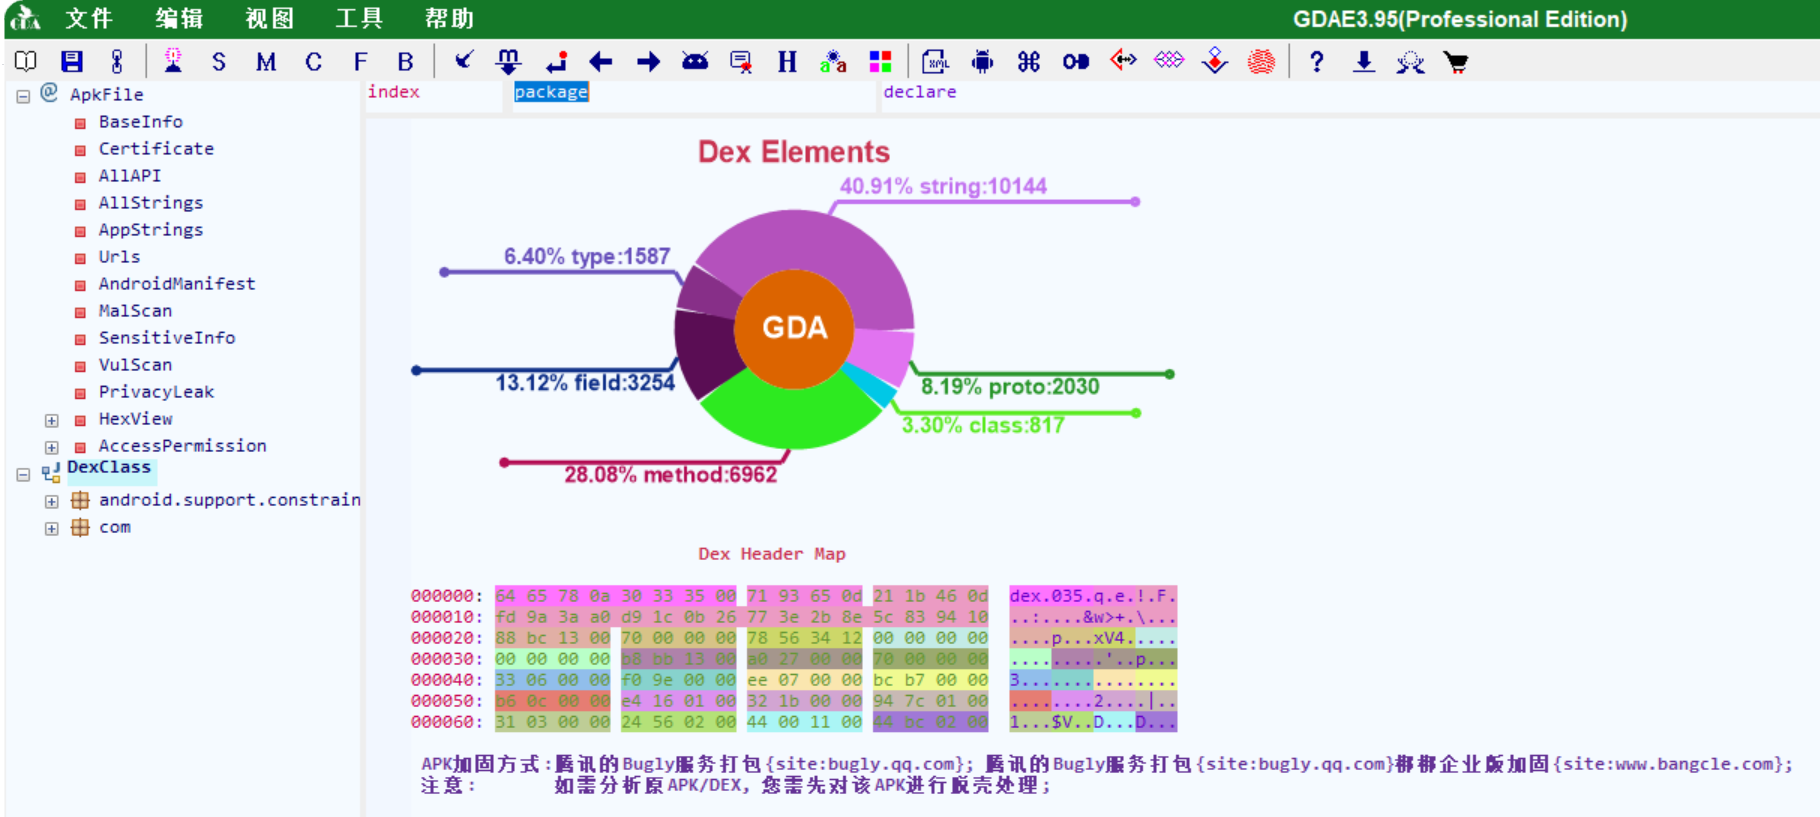Click the red fingerprint icon

pyautogui.click(x=1262, y=62)
